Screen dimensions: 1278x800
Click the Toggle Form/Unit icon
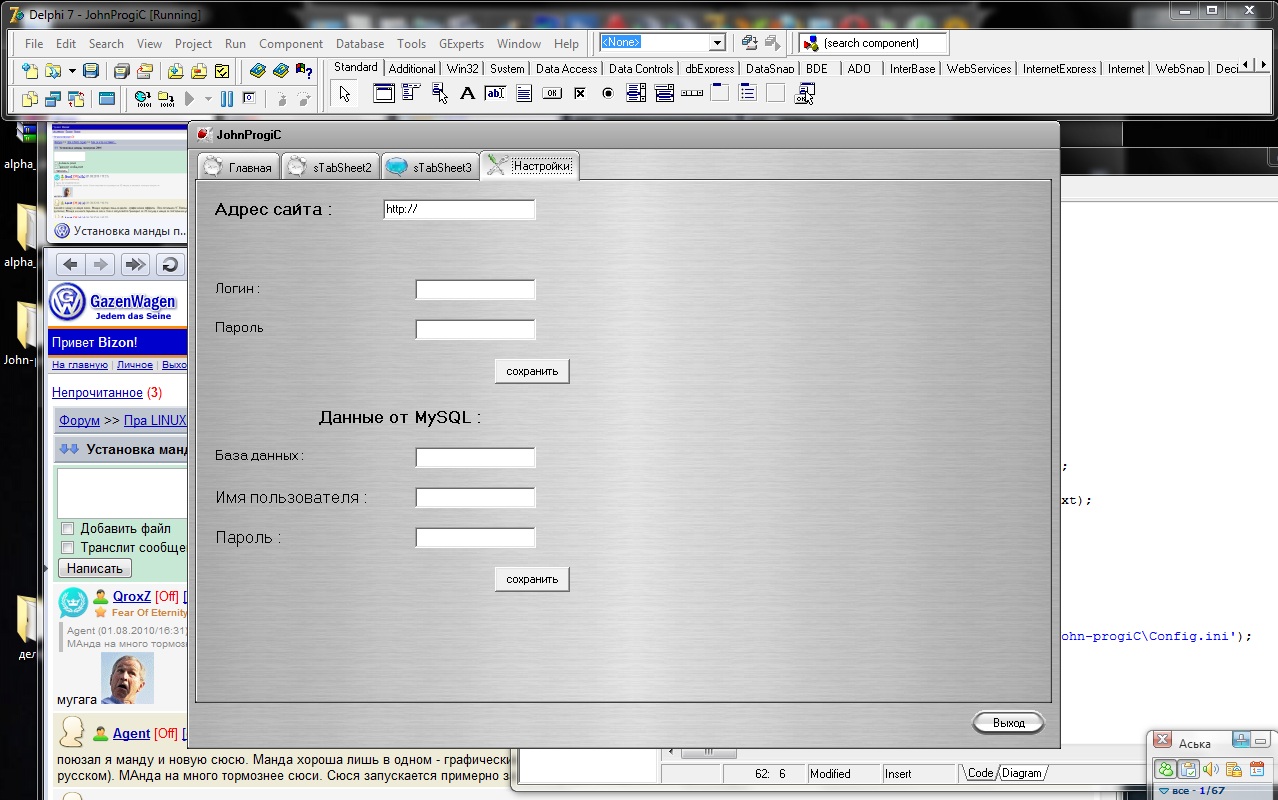click(x=76, y=98)
